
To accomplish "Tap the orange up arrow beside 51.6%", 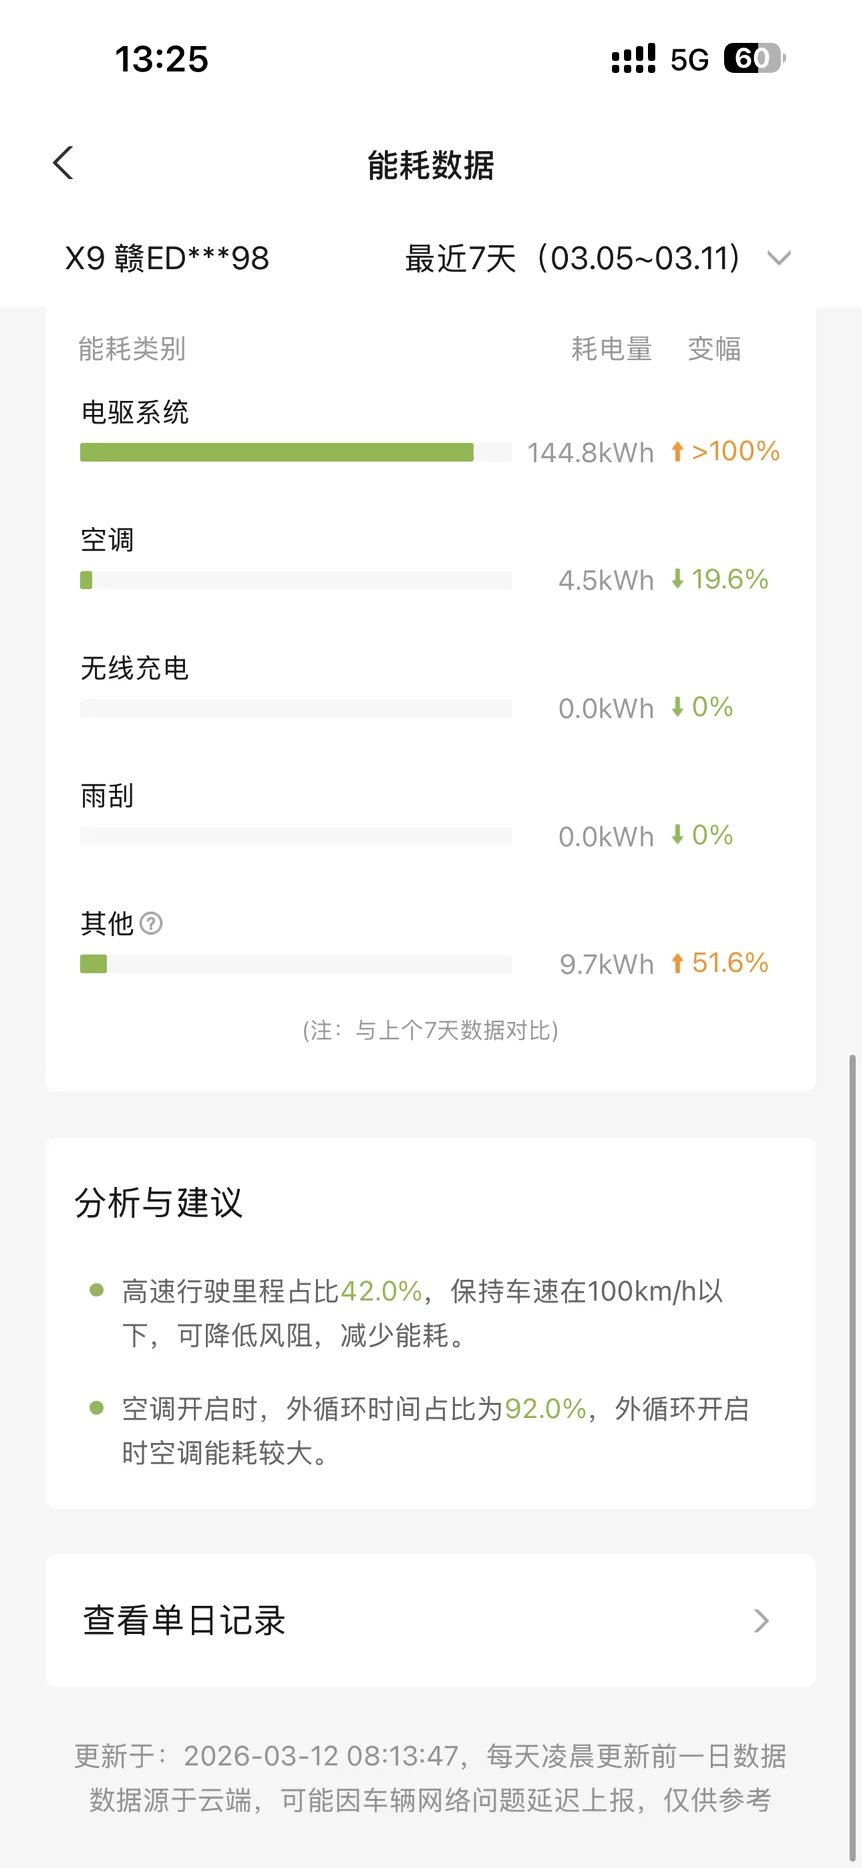I will point(677,963).
